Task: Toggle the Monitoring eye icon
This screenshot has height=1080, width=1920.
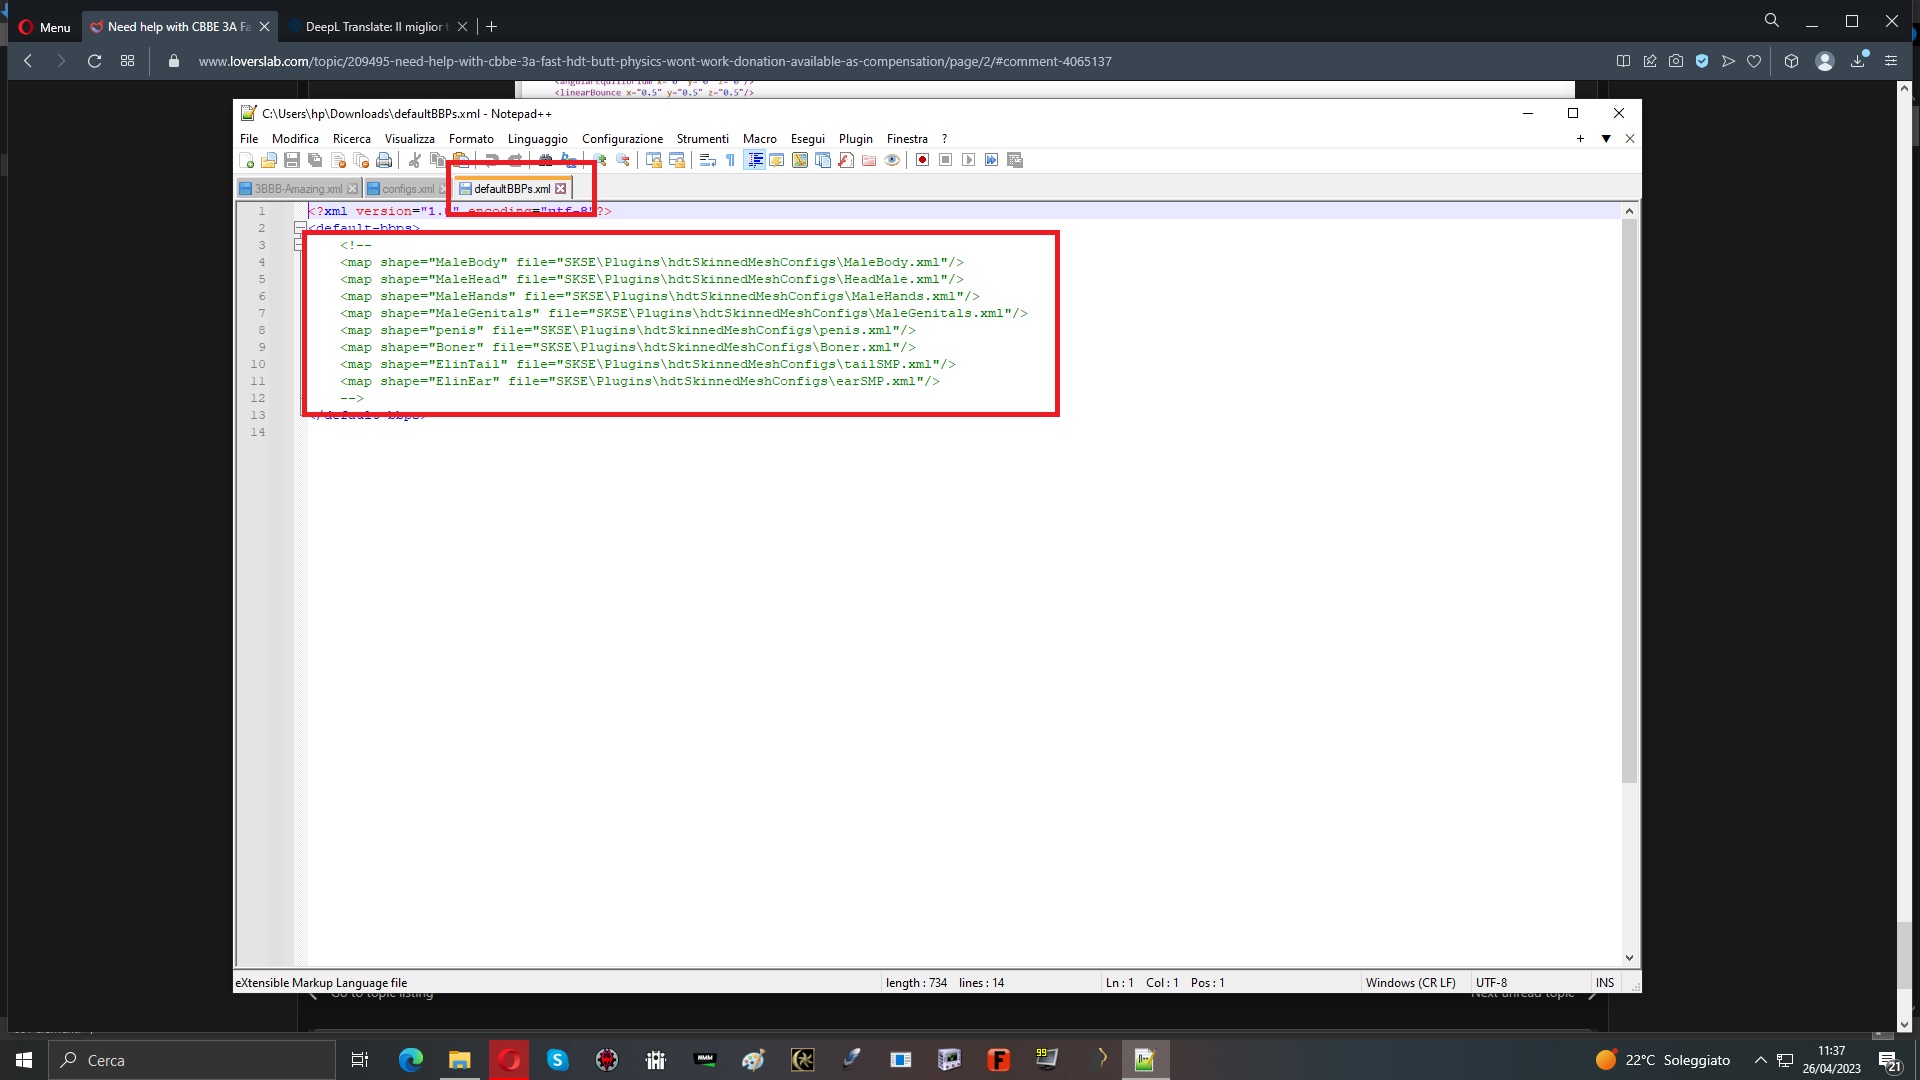Action: pos(893,160)
